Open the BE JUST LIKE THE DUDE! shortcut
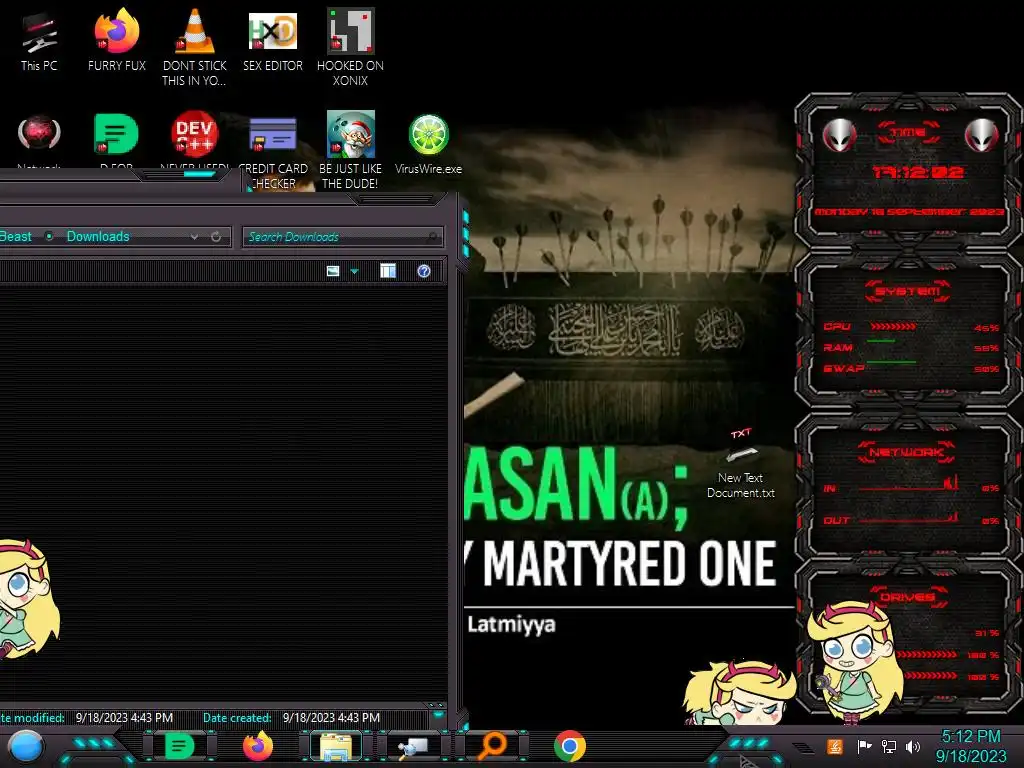Screen dimensions: 1024x768 (x=351, y=150)
